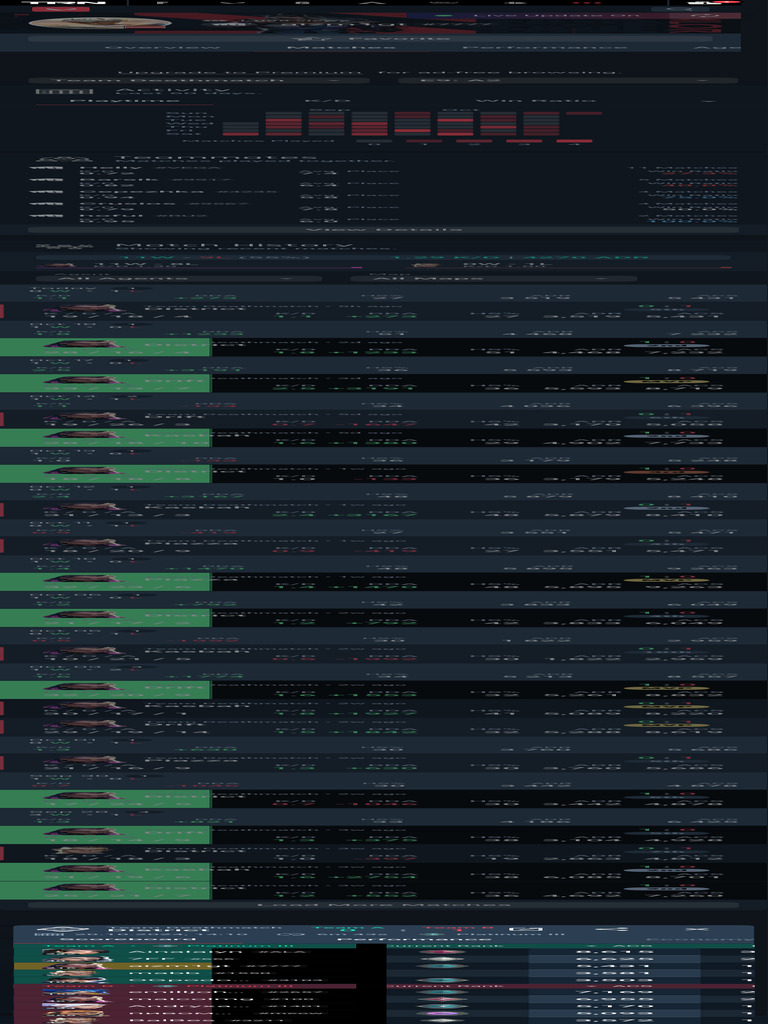Click the Favorite button under the profile banner
Viewport: 768px width, 1024px height.
[370, 39]
